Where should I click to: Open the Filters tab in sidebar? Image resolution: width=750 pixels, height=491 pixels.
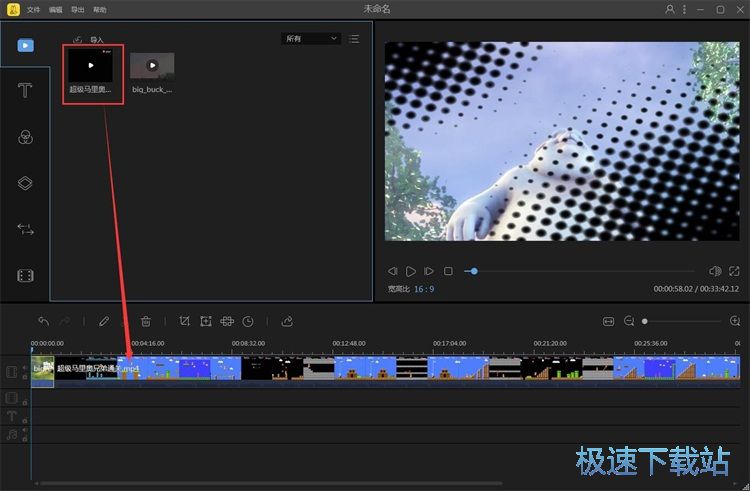pyautogui.click(x=25, y=137)
